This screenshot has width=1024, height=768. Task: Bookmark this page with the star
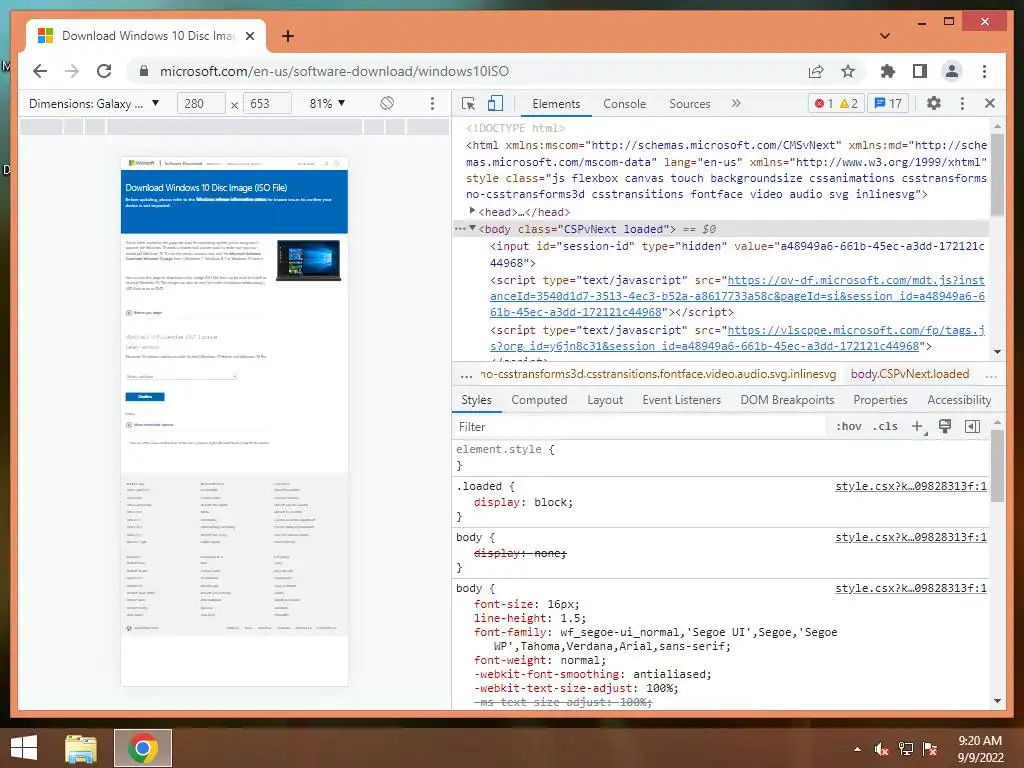coord(848,71)
